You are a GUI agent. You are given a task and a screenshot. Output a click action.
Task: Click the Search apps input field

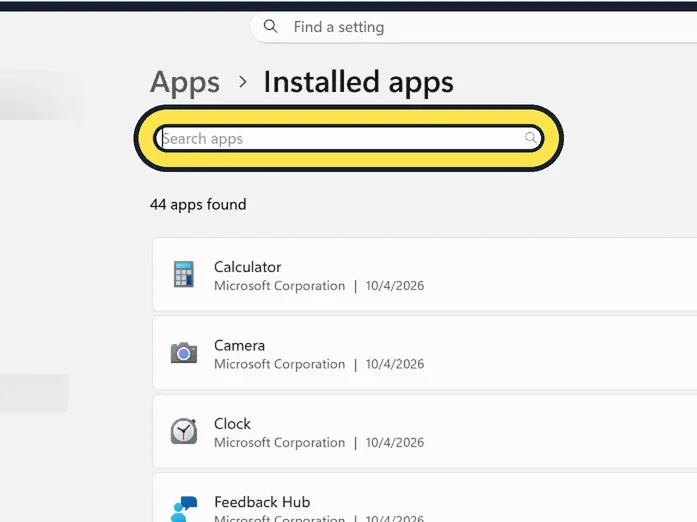[348, 138]
